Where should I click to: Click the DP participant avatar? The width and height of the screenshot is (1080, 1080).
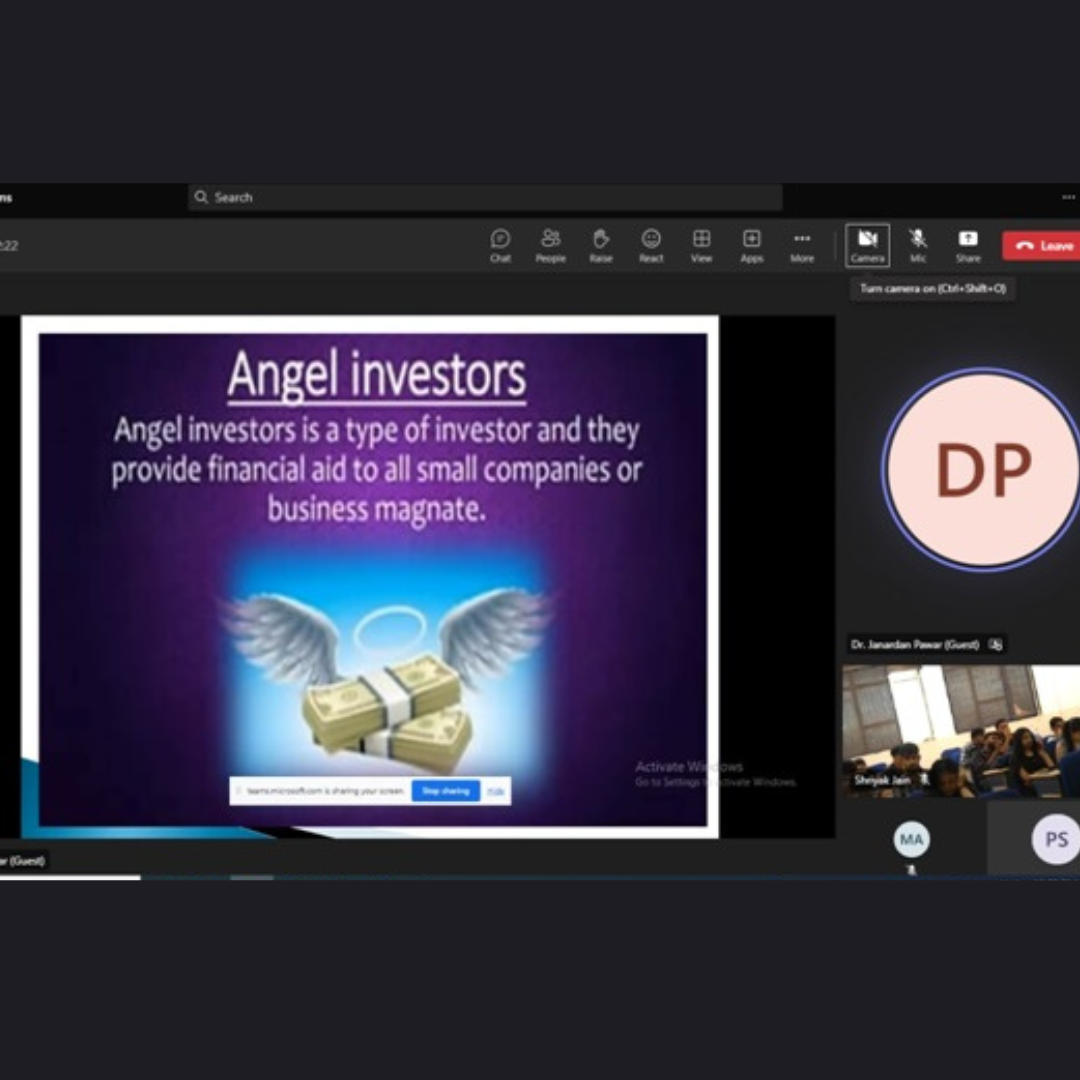point(981,470)
